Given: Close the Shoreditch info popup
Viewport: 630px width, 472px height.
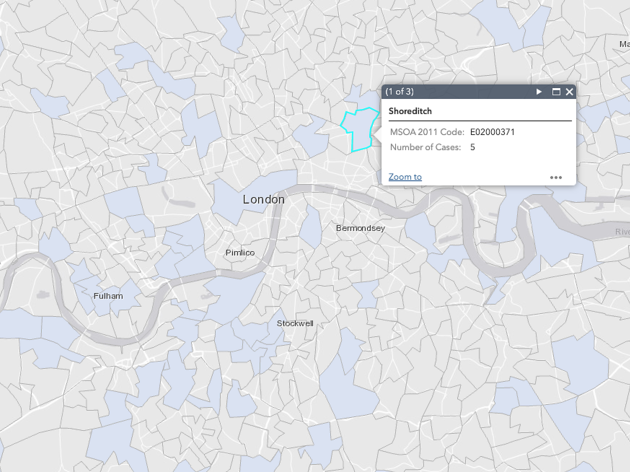Looking at the screenshot, I should 569,92.
